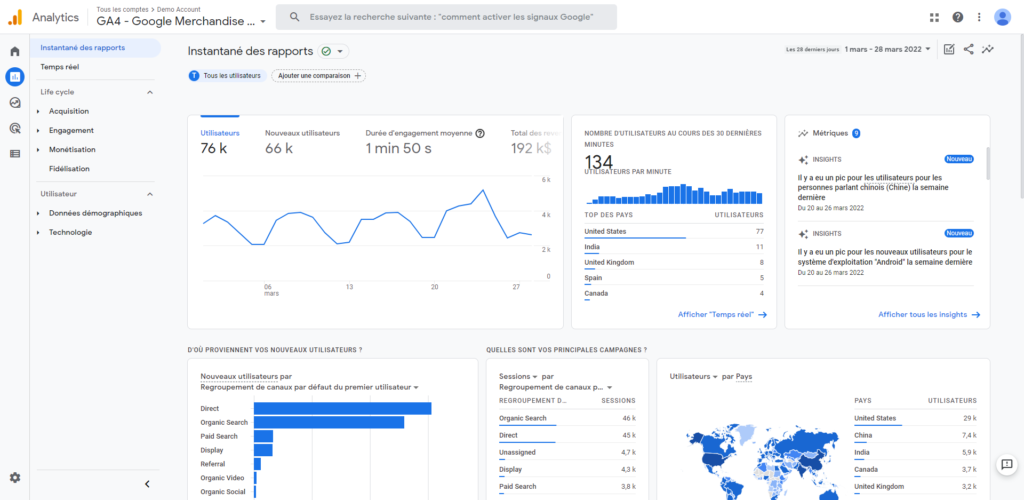This screenshot has width=1024, height=500.
Task: Click Afficher "Temps réel" link
Action: pyautogui.click(x=722, y=315)
